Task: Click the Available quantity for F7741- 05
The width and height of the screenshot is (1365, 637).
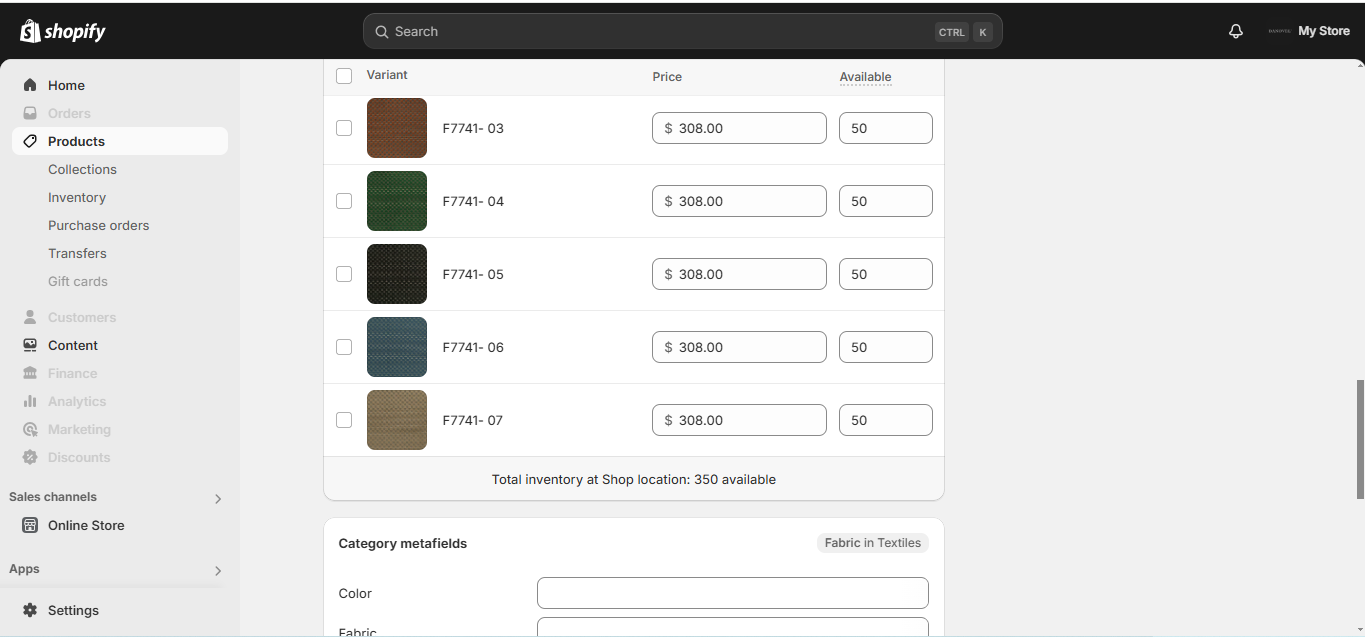Action: (886, 274)
